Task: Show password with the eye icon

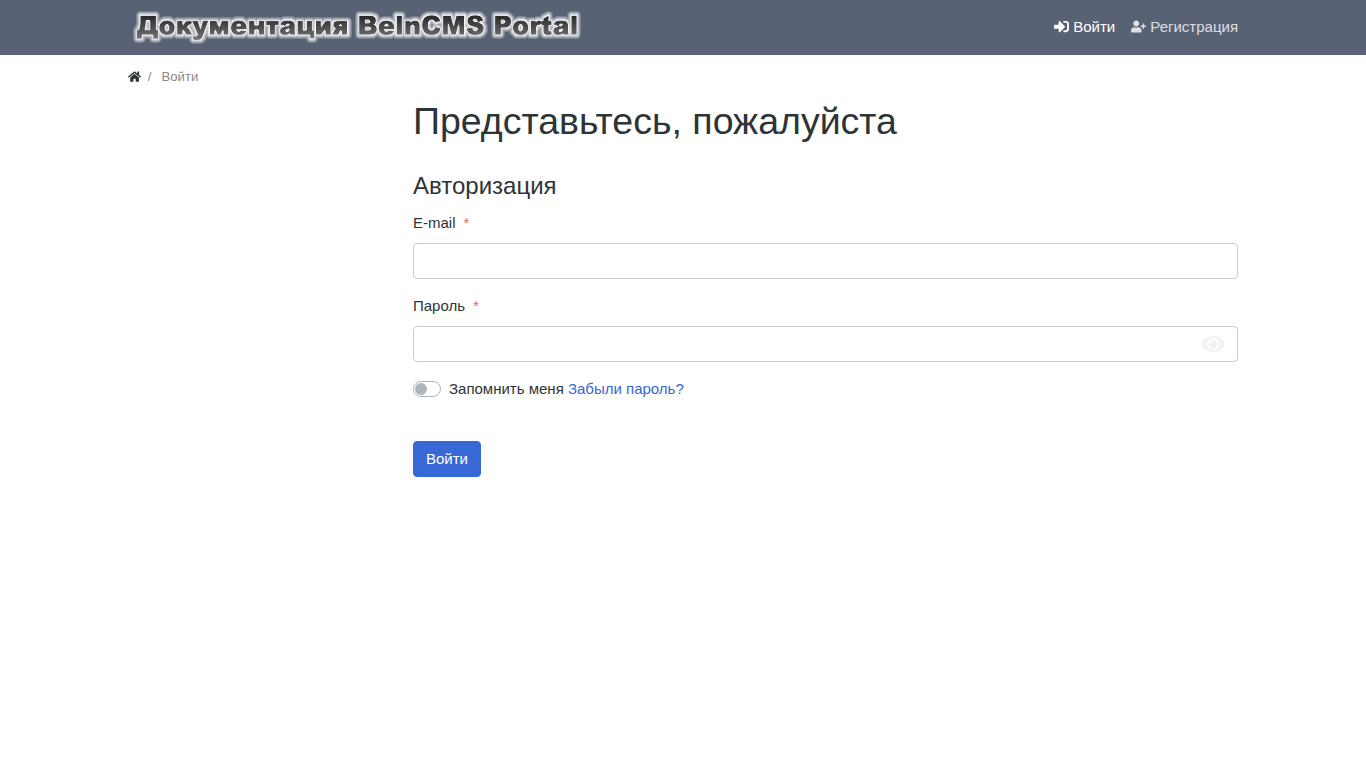Action: click(1213, 344)
